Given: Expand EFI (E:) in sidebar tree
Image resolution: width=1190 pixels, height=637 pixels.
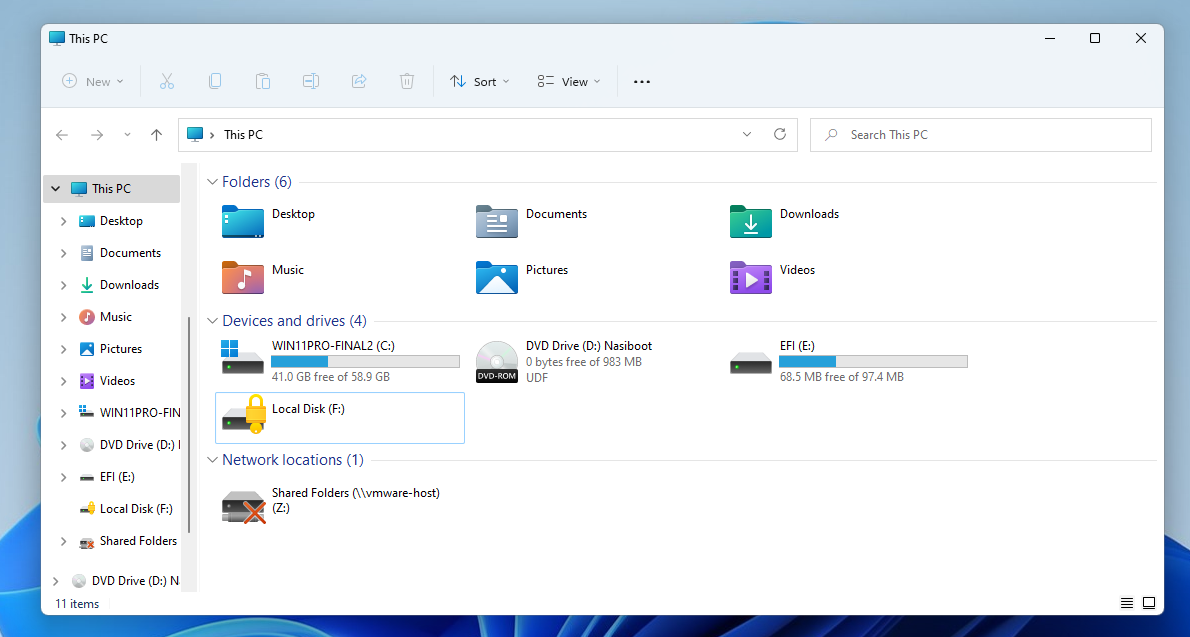Looking at the screenshot, I should pos(64,477).
